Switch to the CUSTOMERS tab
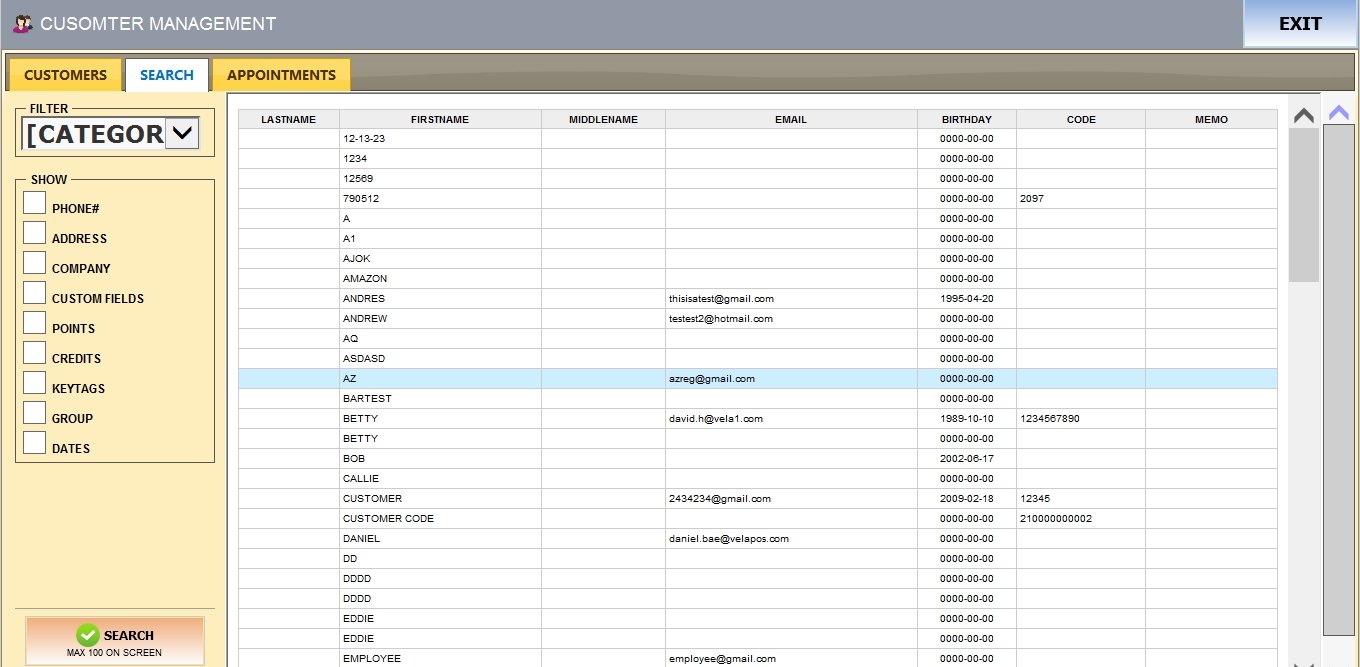 65,75
